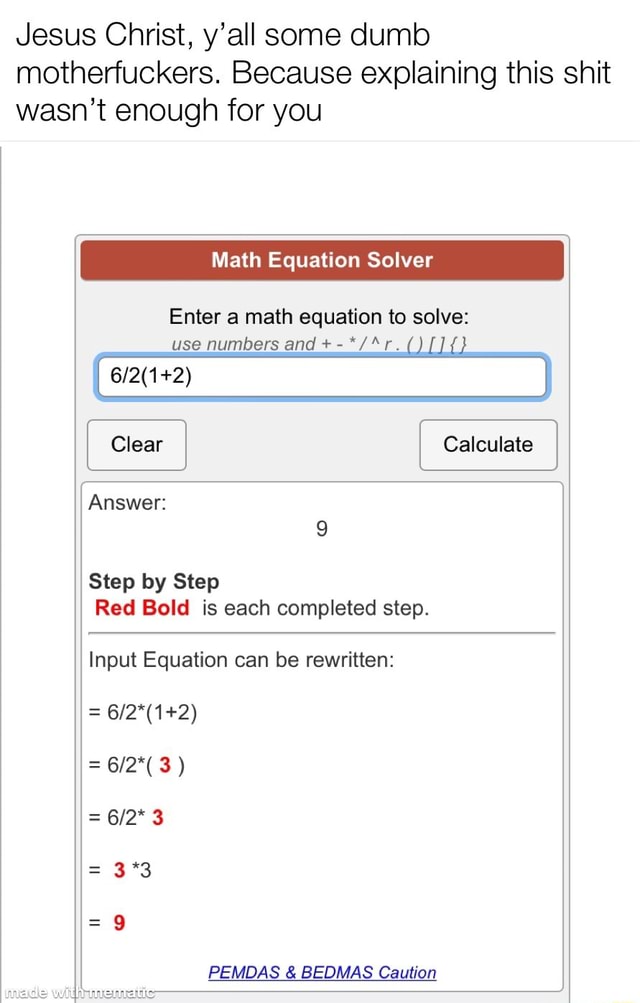Click the Red Bold legend text
The height and width of the screenshot is (1003, 640).
(142, 608)
